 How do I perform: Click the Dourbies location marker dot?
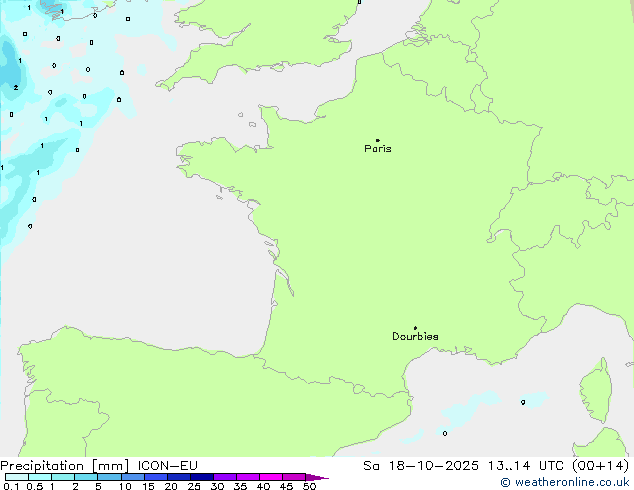tap(415, 328)
